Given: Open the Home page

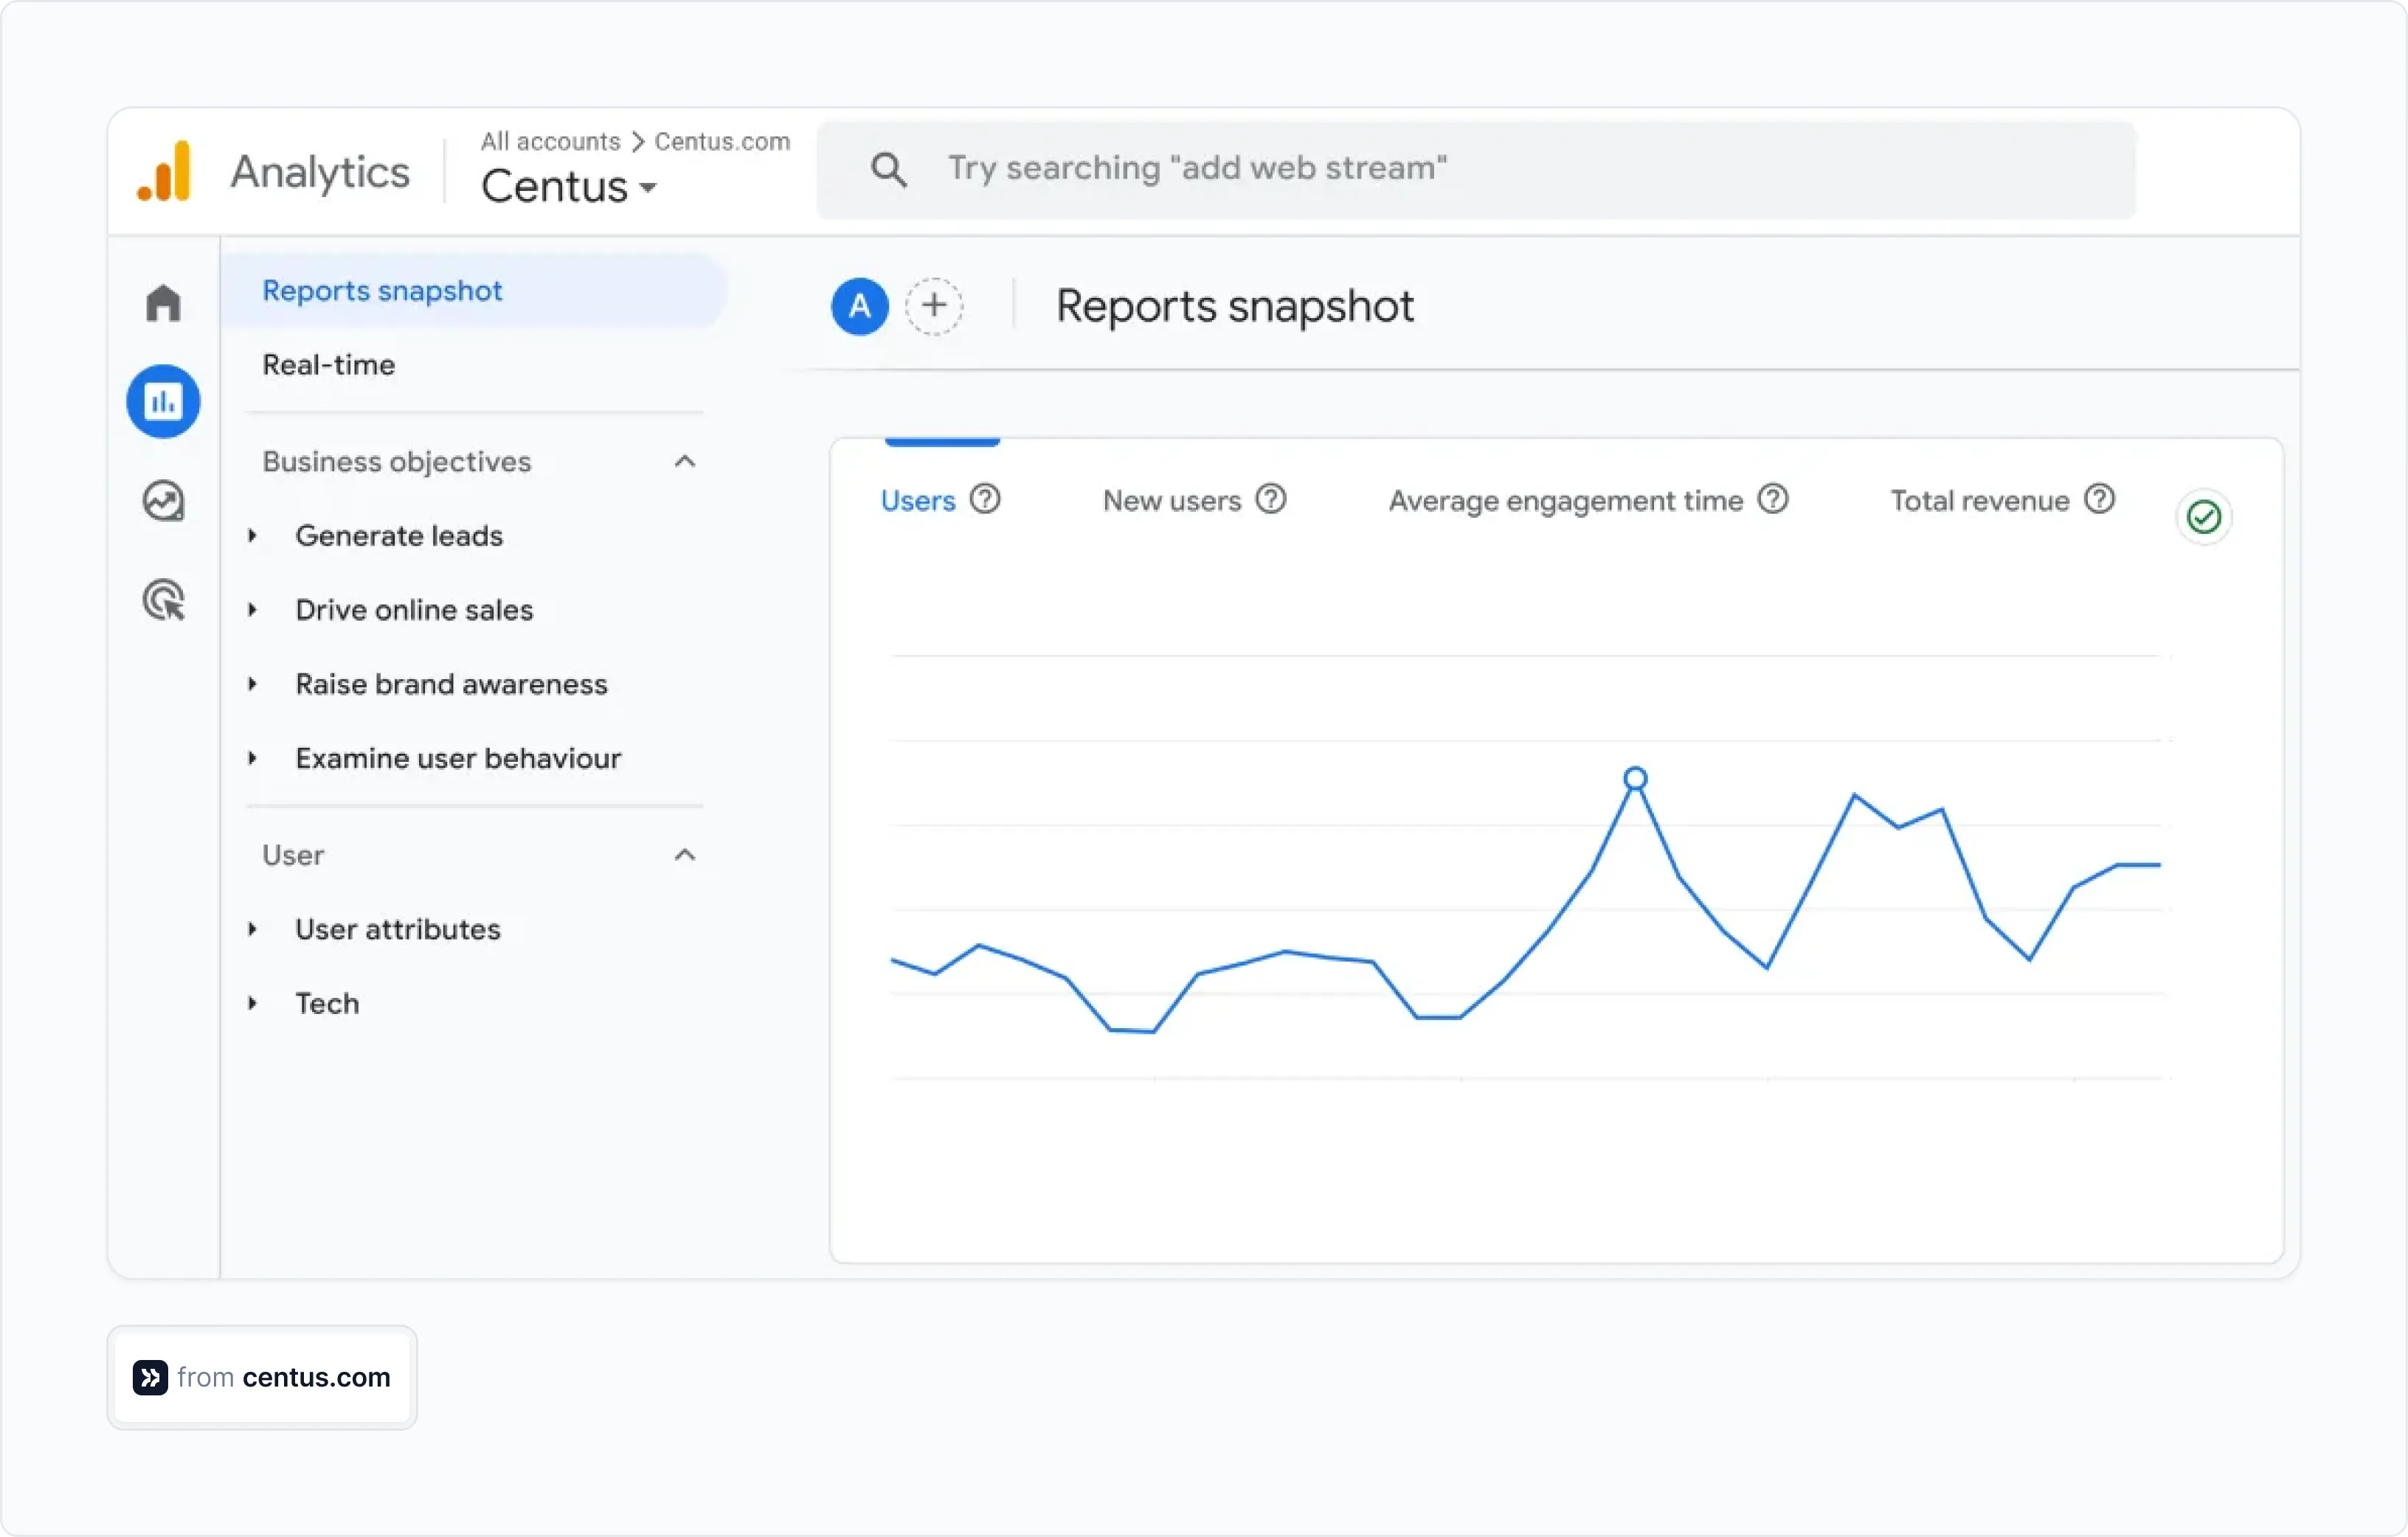Looking at the screenshot, I should point(163,302).
